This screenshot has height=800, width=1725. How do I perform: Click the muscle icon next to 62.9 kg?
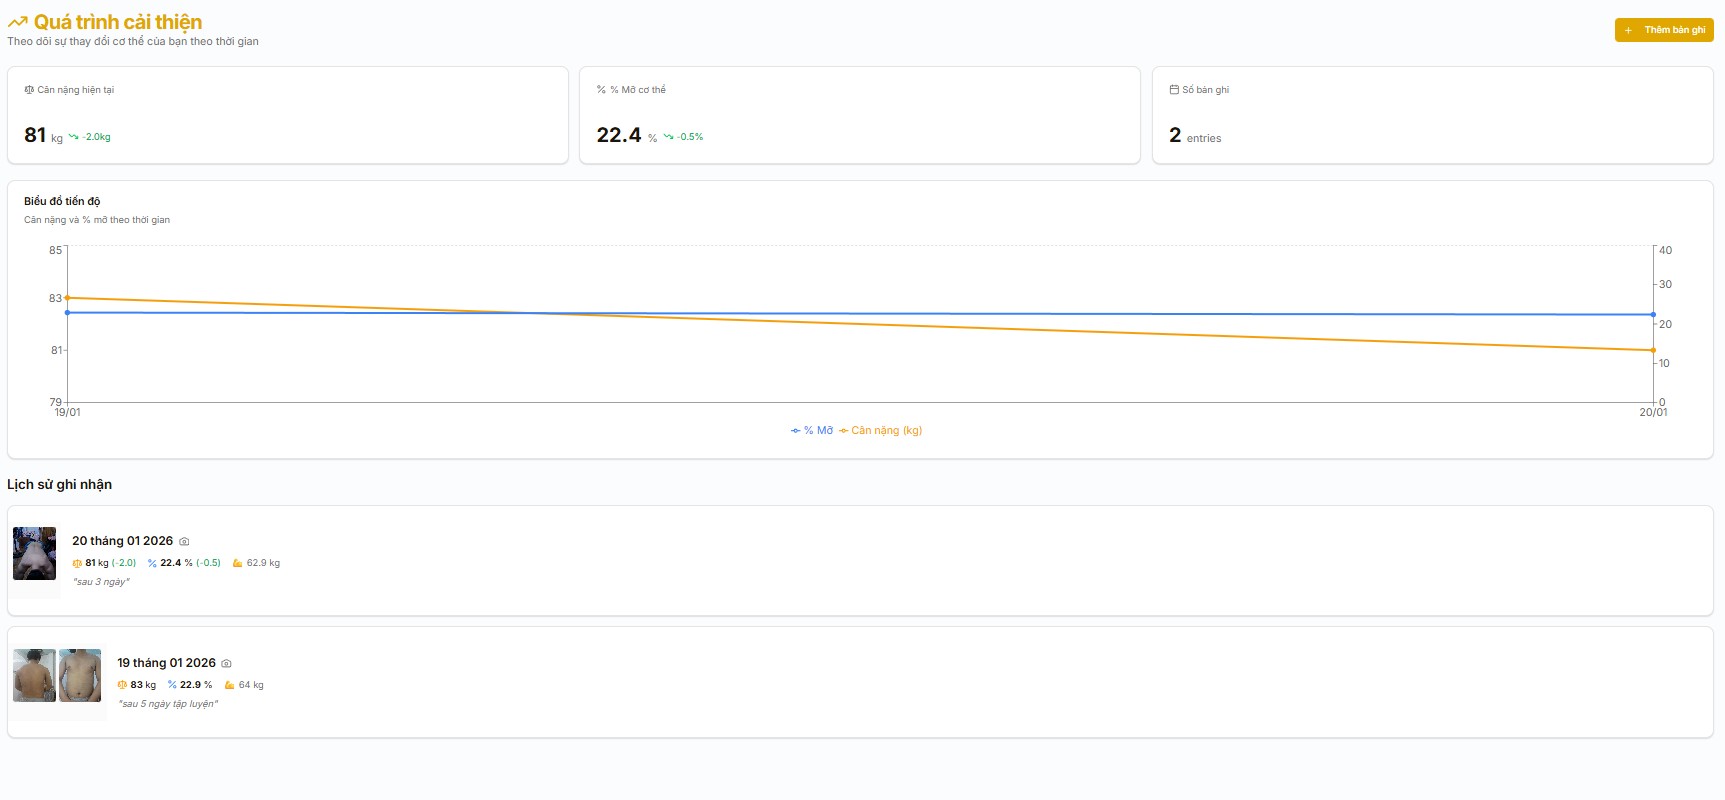click(x=237, y=563)
